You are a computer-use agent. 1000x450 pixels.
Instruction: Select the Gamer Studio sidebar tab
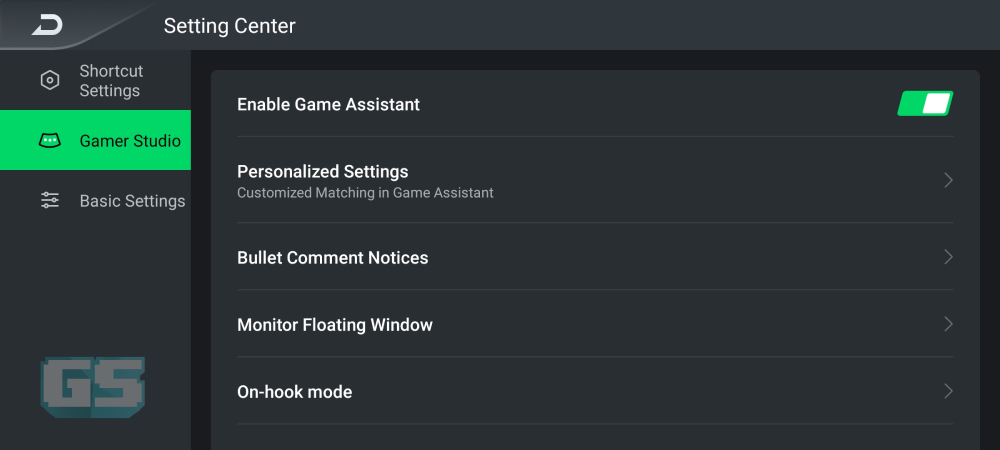96,140
